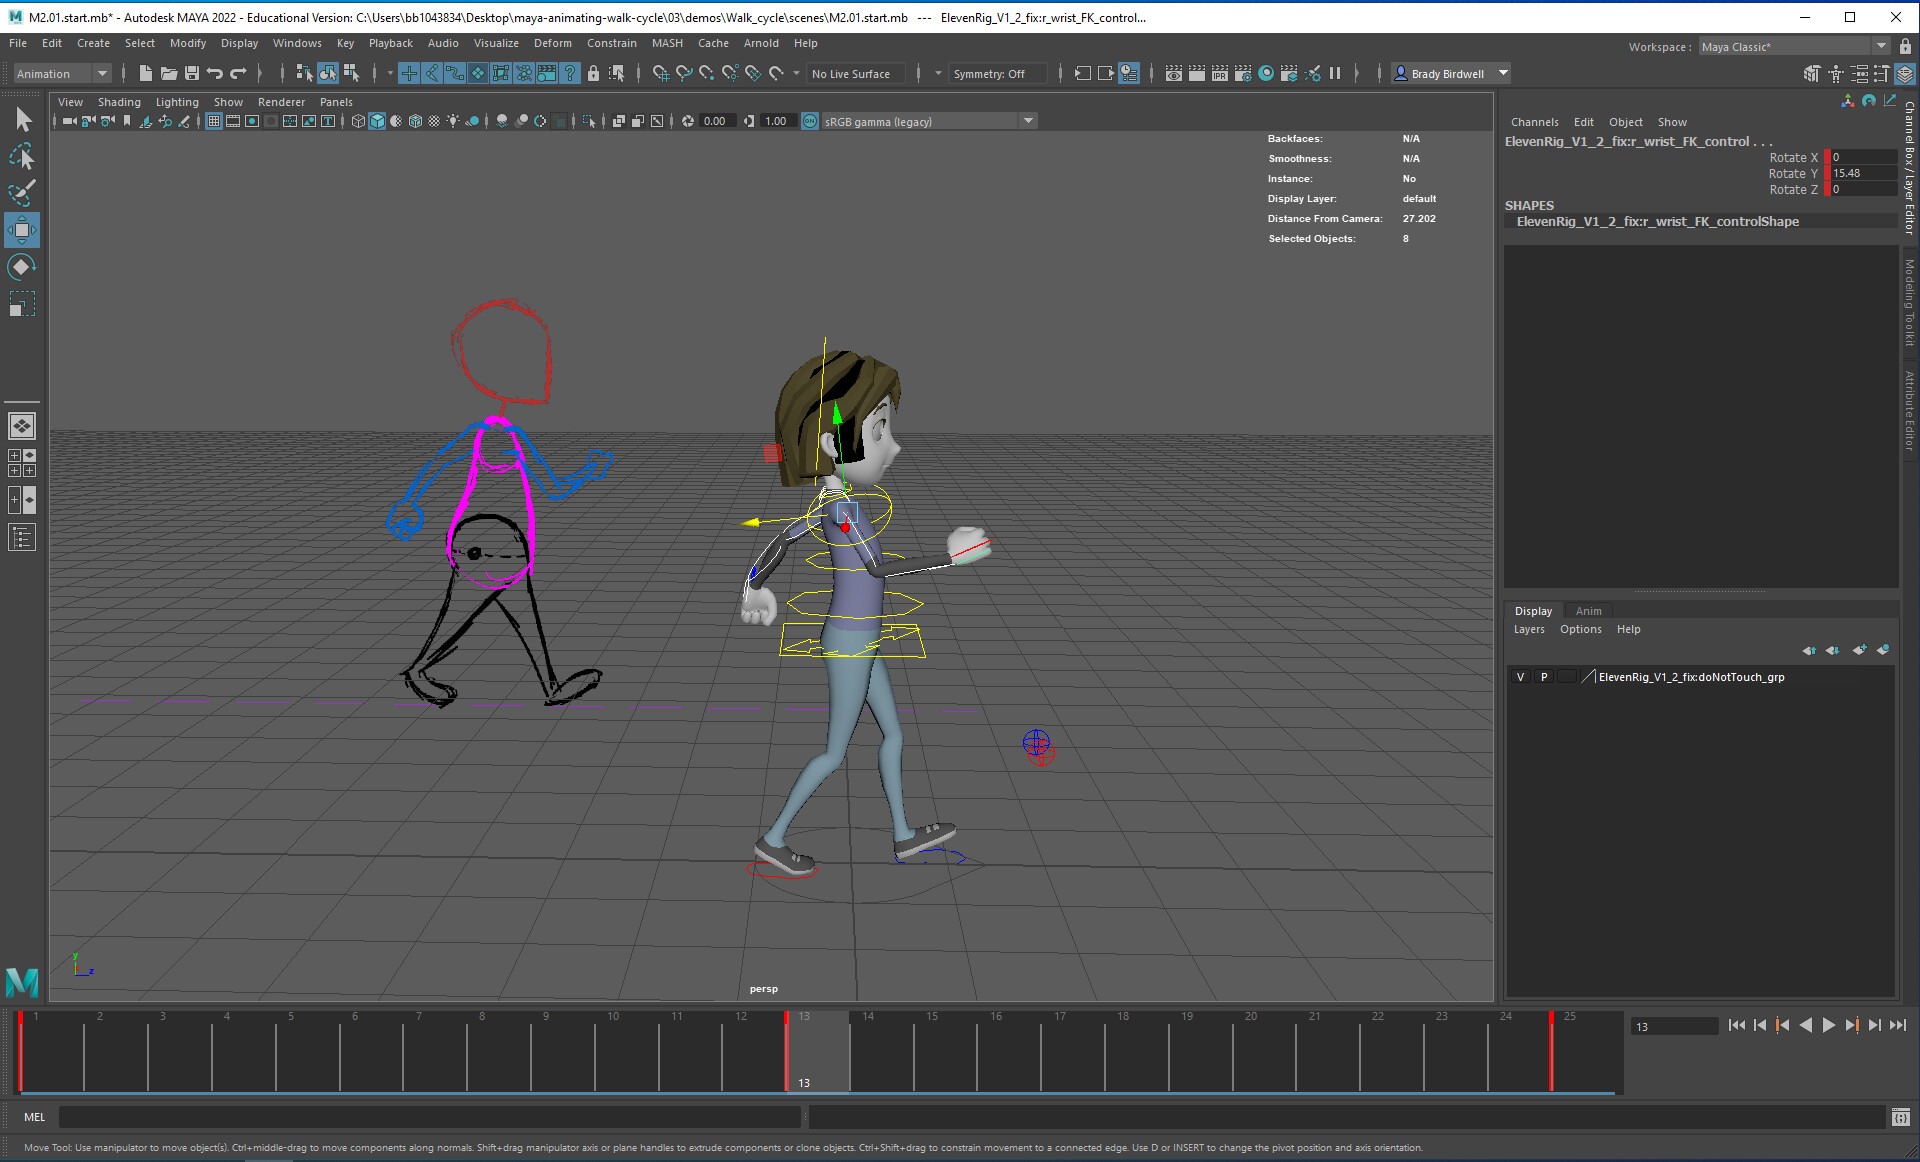This screenshot has width=1920, height=1162.
Task: Open the Deform menu
Action: [x=552, y=43]
